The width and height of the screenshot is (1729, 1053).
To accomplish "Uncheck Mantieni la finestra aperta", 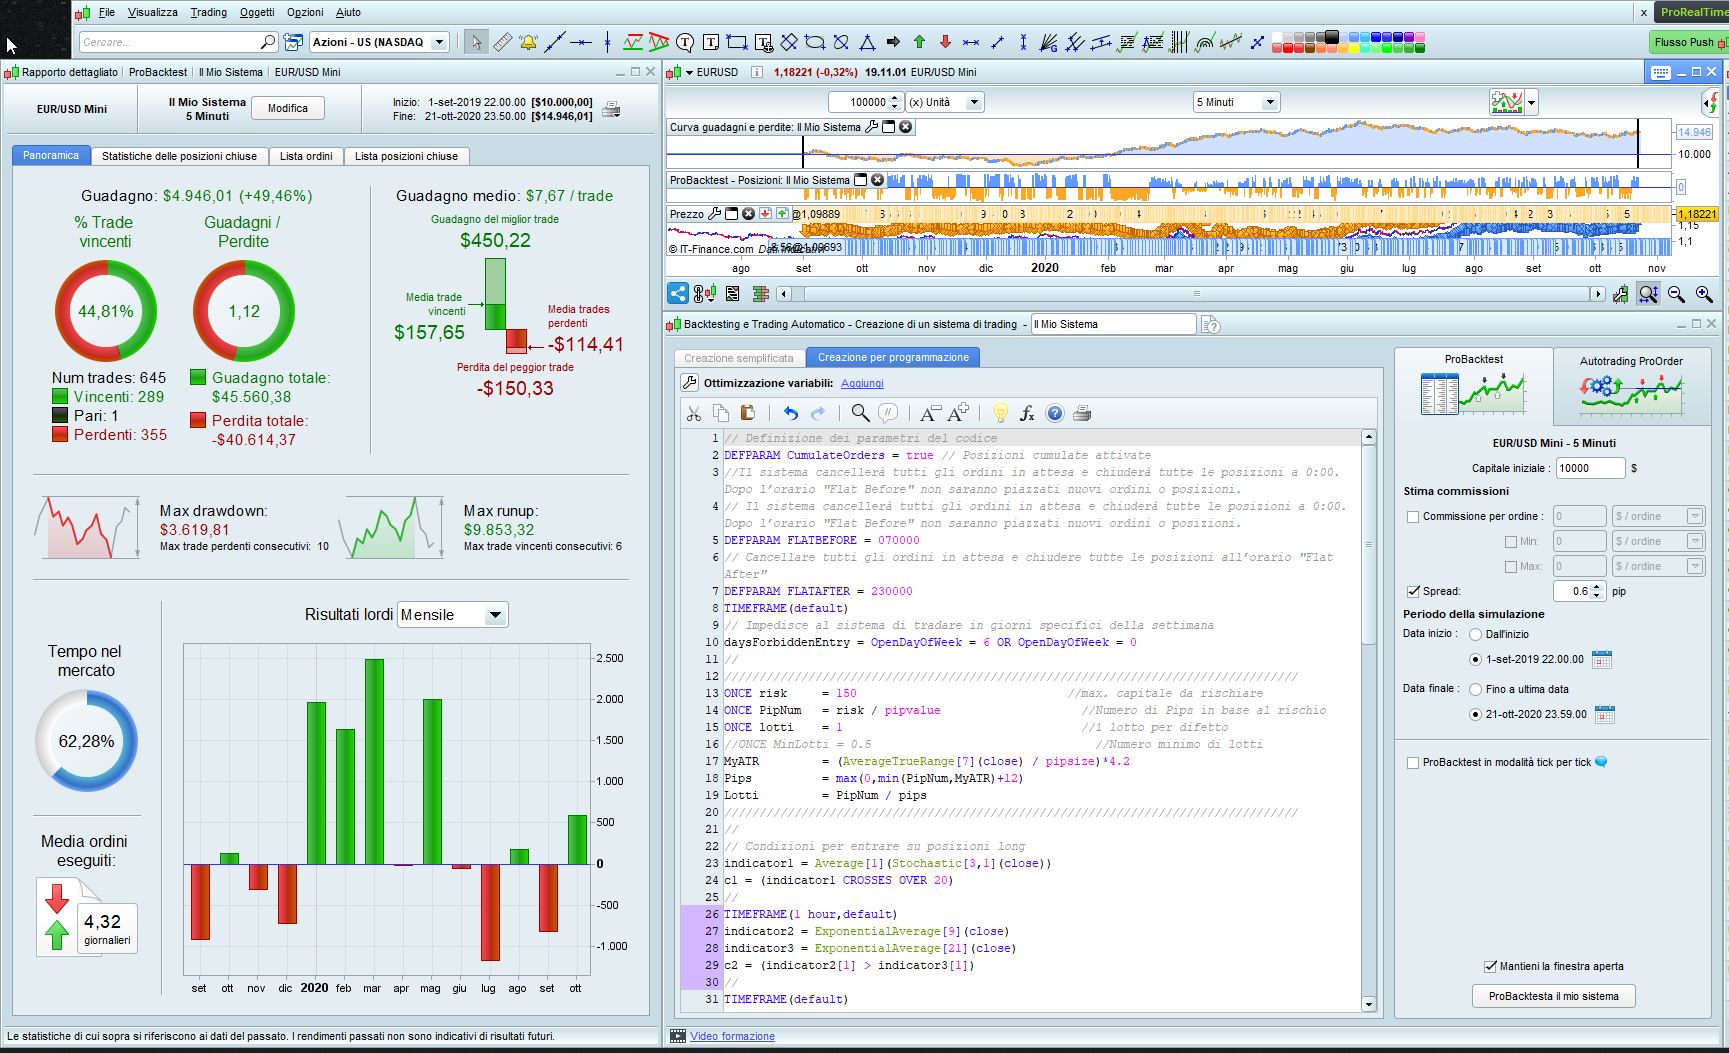I will [x=1490, y=966].
